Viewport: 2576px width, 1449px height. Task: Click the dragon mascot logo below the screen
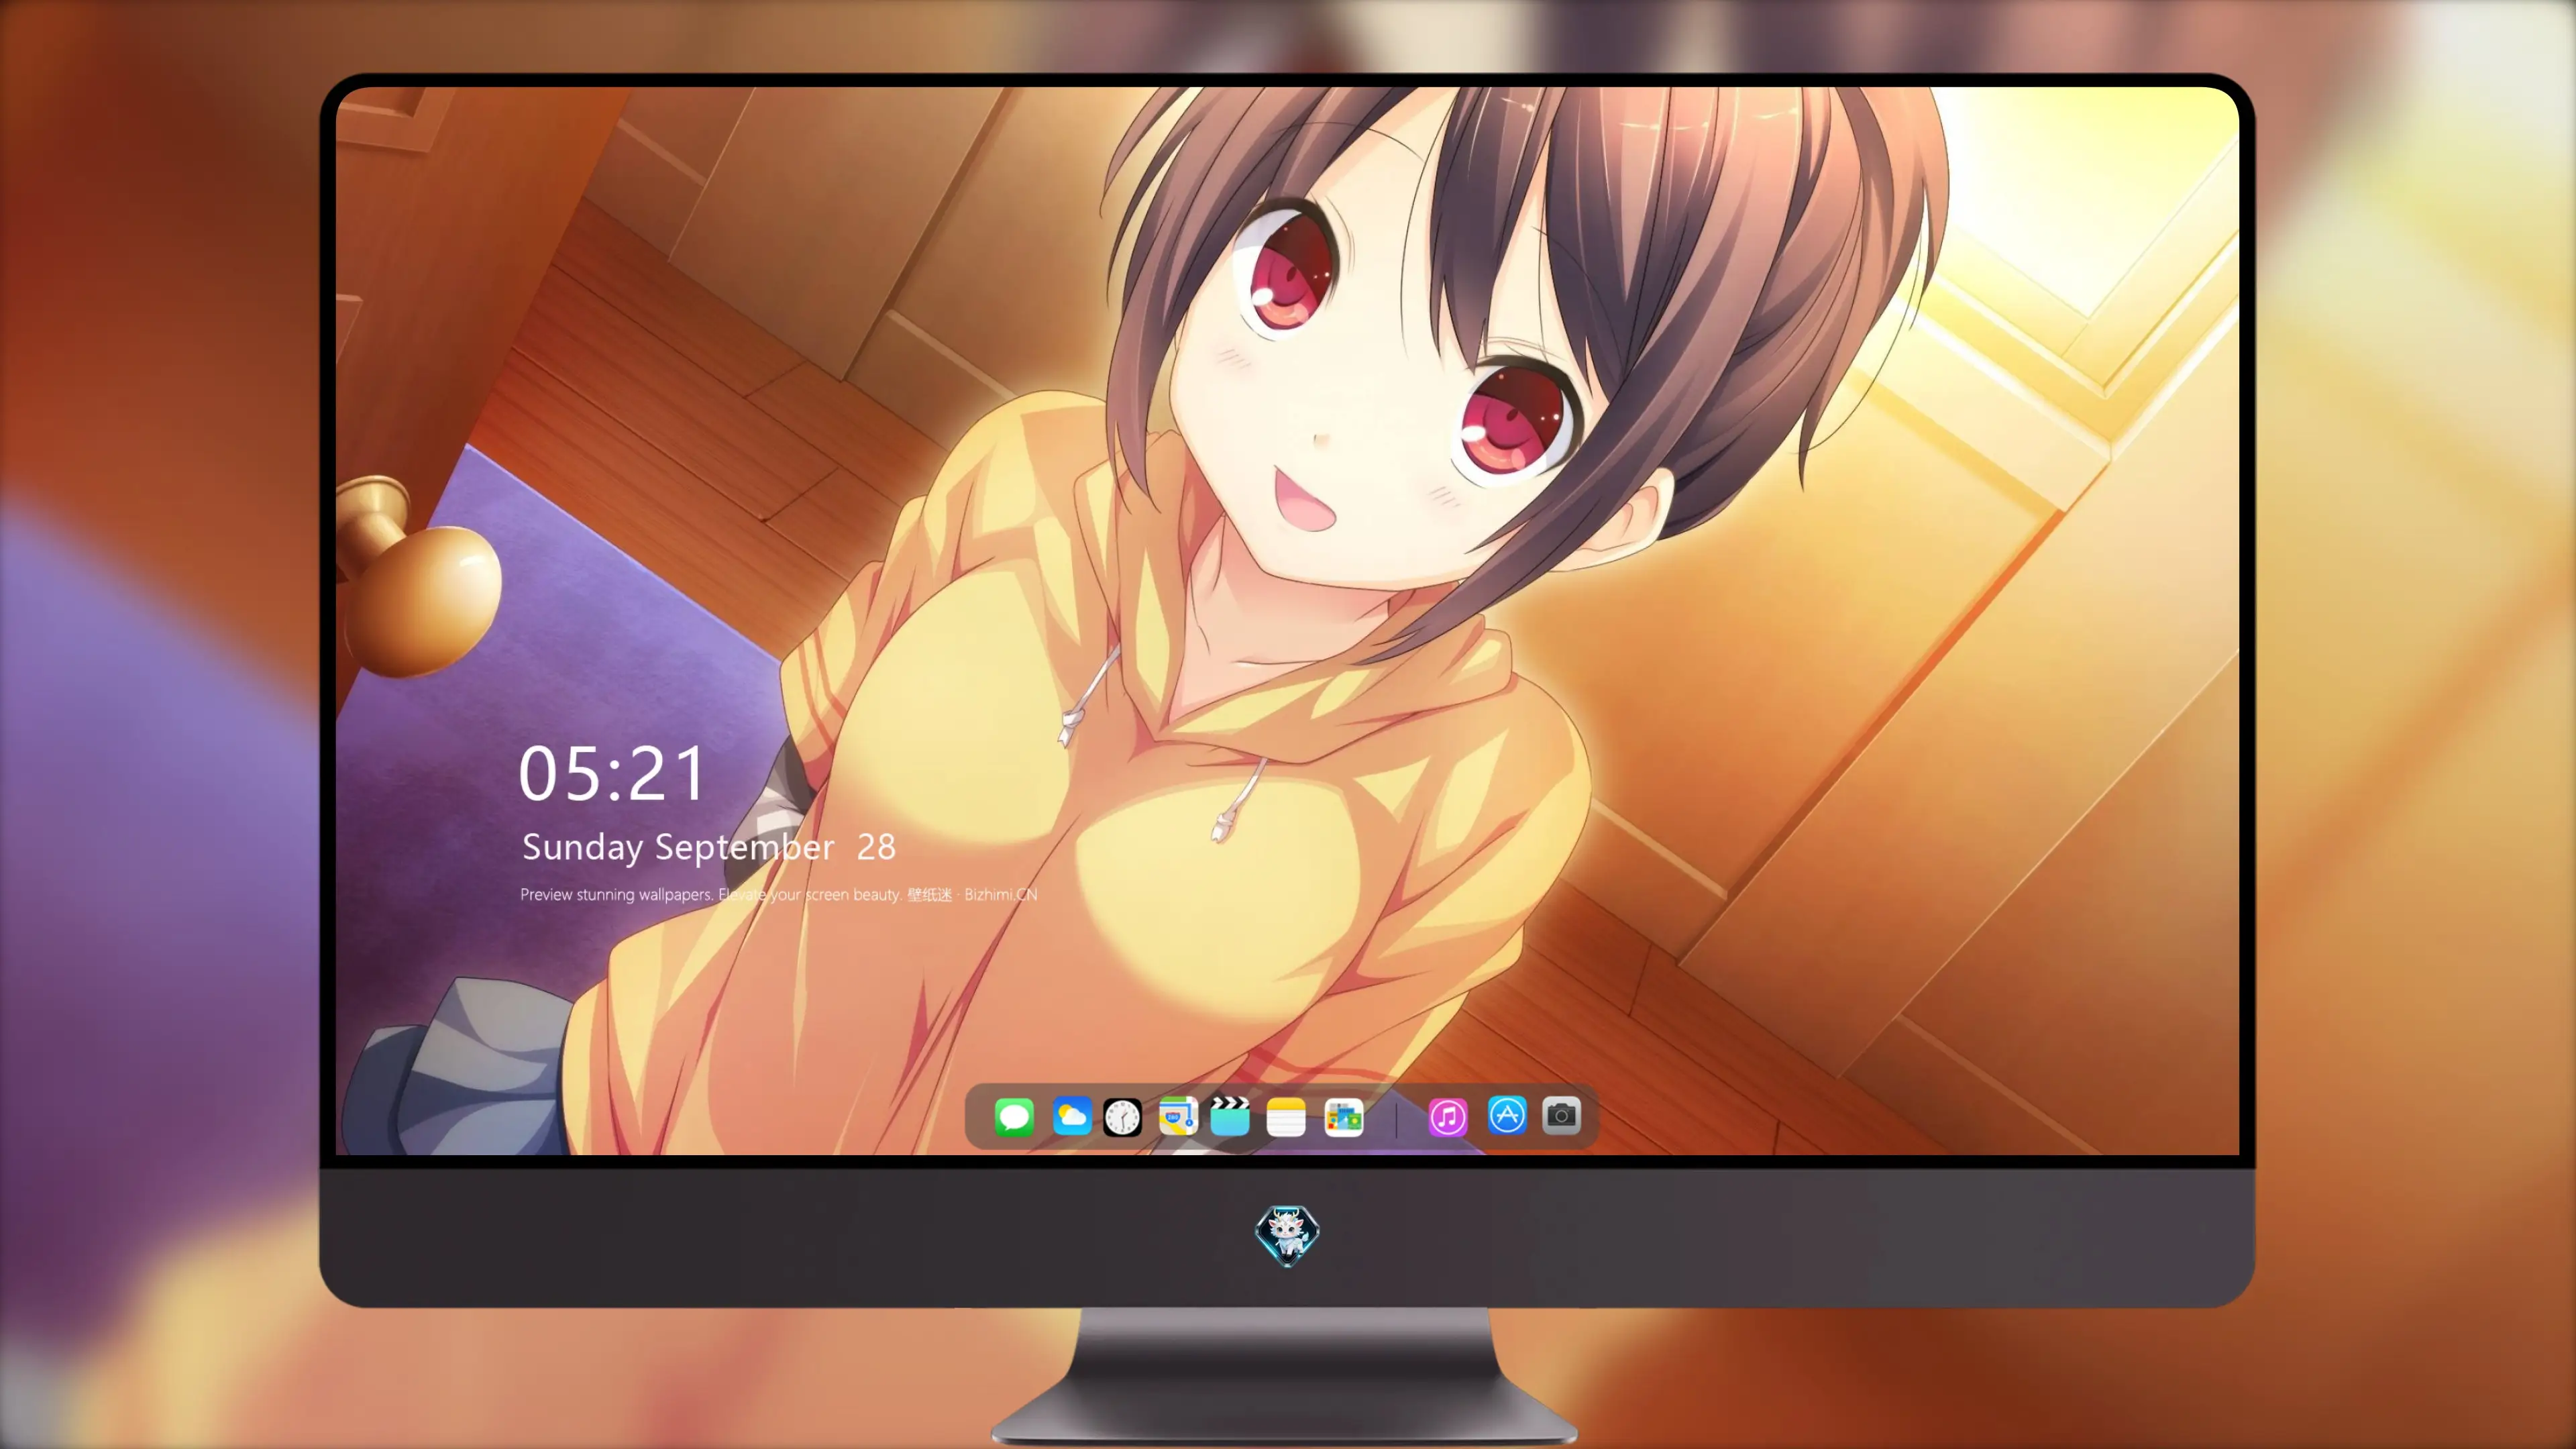pos(1287,1236)
